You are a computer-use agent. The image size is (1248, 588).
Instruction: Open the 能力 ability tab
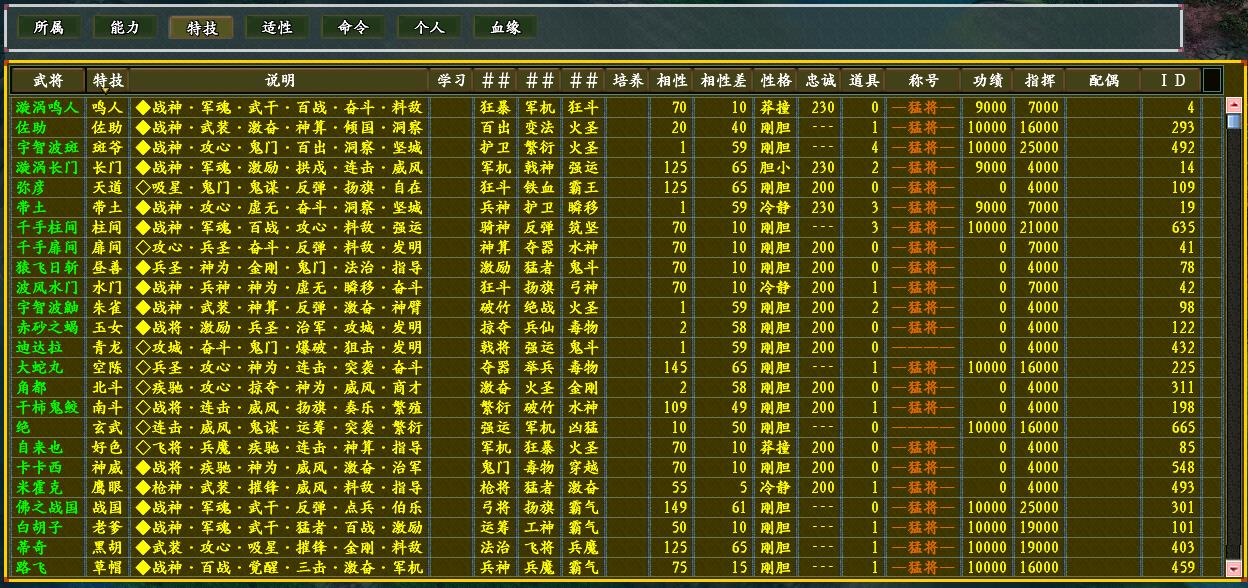[x=123, y=27]
